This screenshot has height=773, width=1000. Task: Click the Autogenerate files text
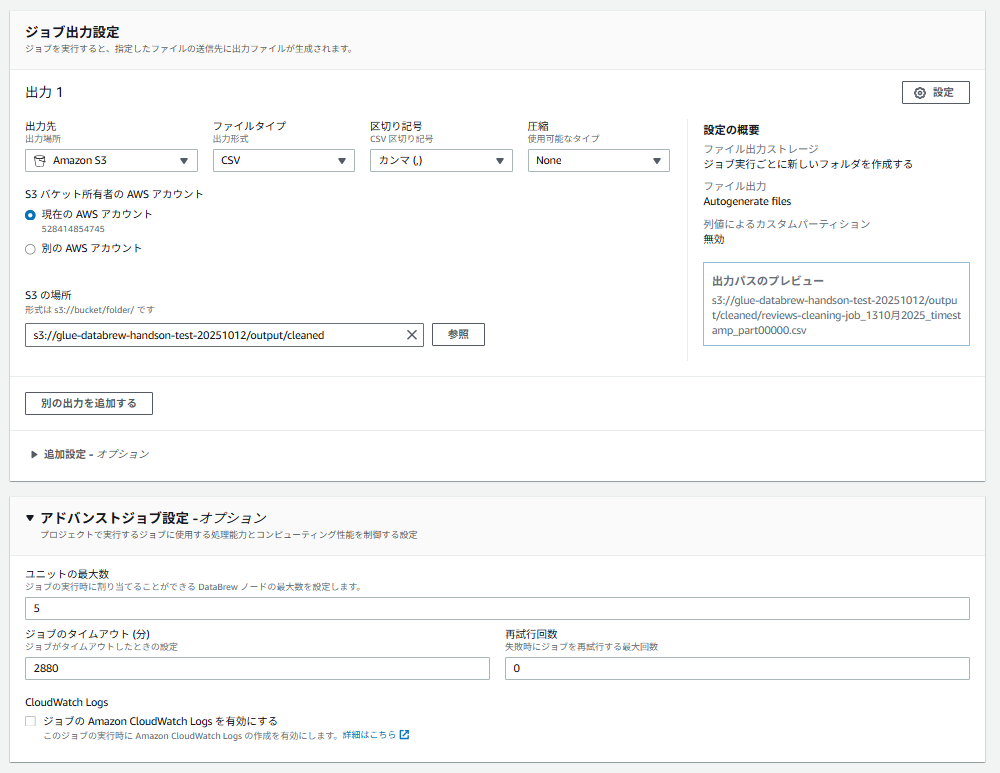click(x=747, y=202)
